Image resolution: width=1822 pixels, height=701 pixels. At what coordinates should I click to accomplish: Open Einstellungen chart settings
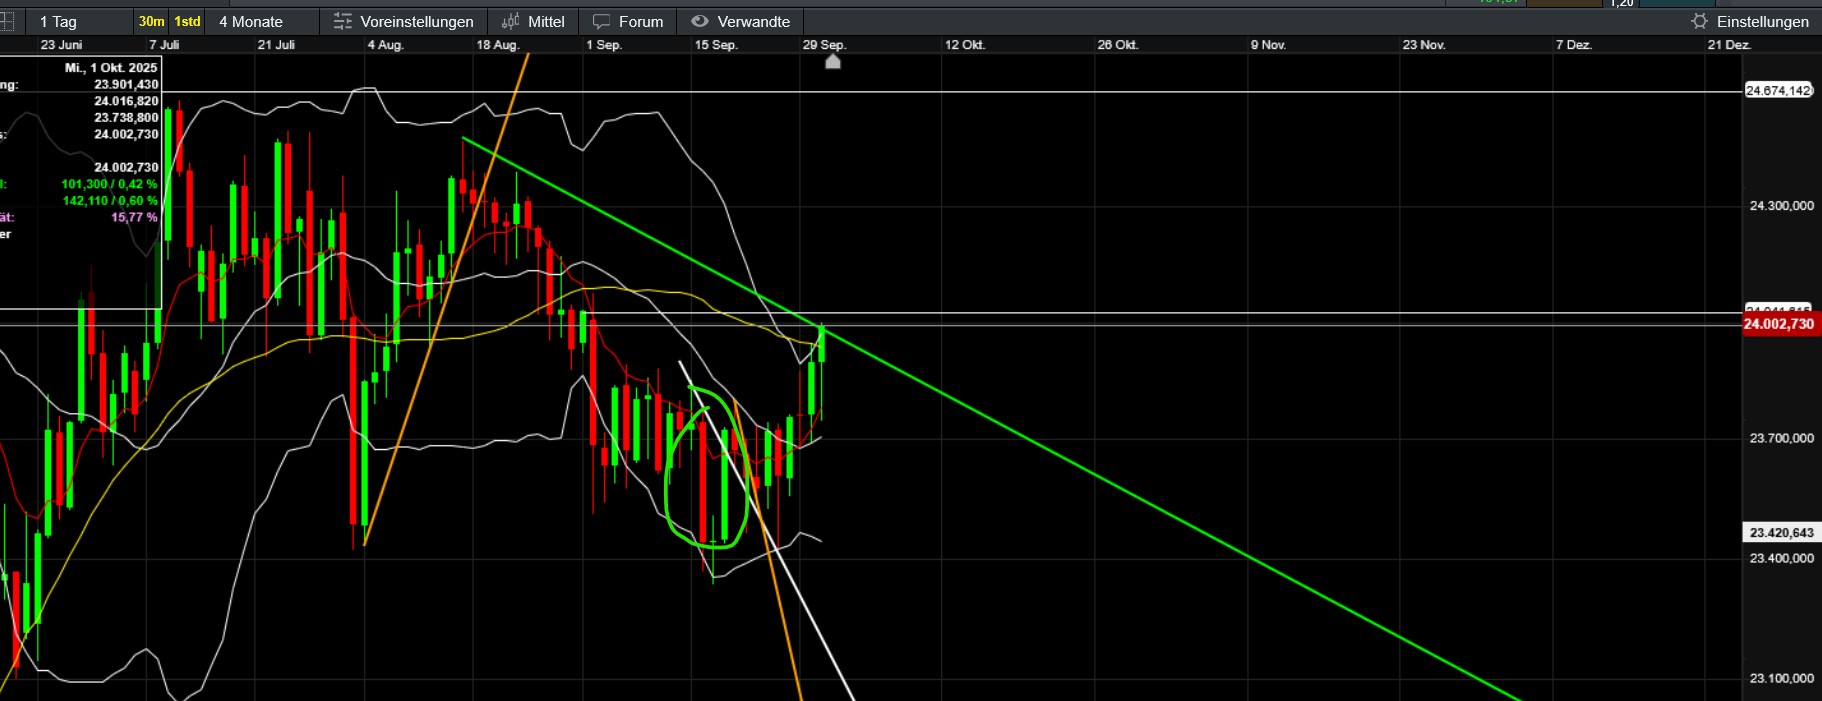pyautogui.click(x=1750, y=21)
